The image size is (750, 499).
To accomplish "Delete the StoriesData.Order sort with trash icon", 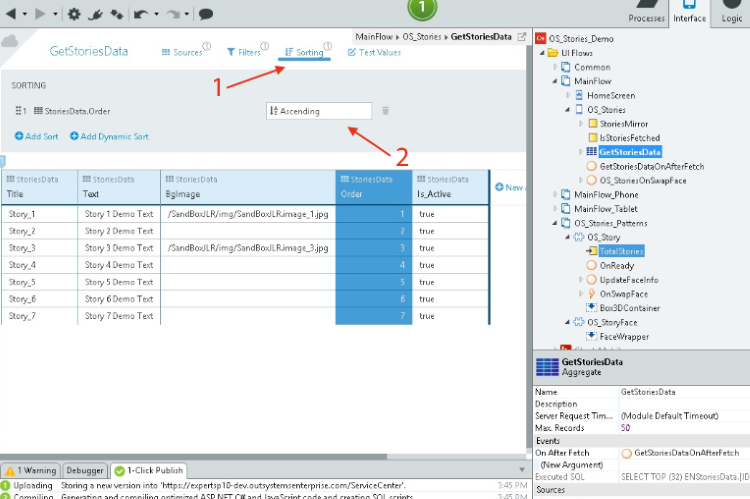I will tap(386, 111).
